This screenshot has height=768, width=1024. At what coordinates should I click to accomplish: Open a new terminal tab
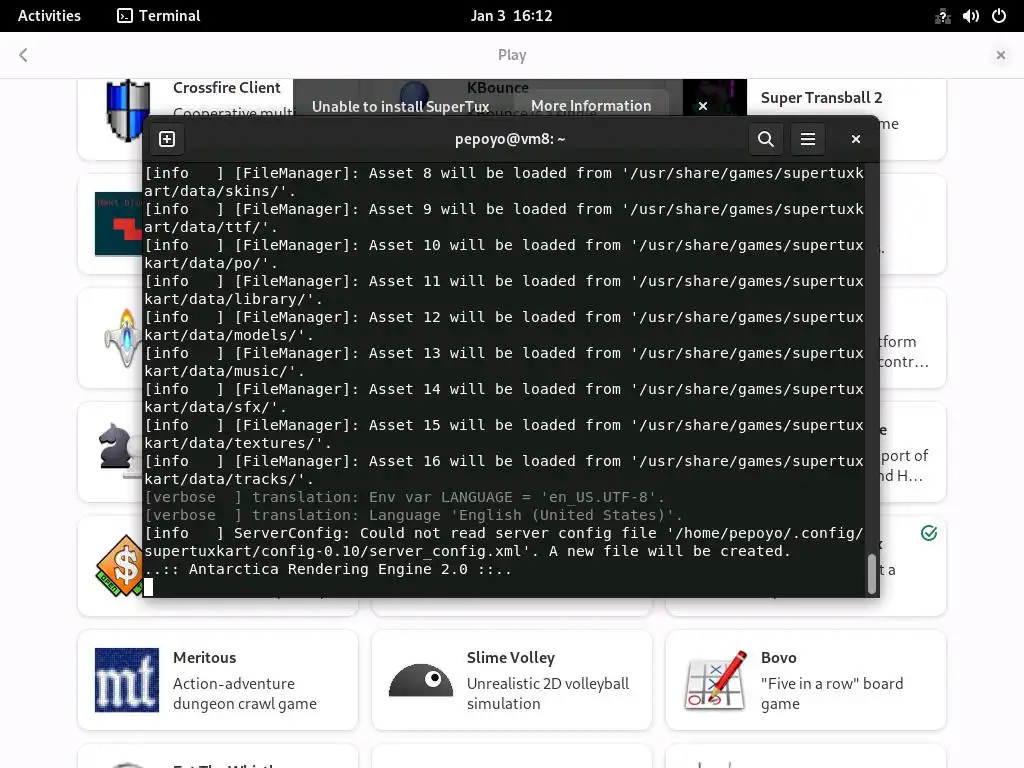[x=167, y=139]
